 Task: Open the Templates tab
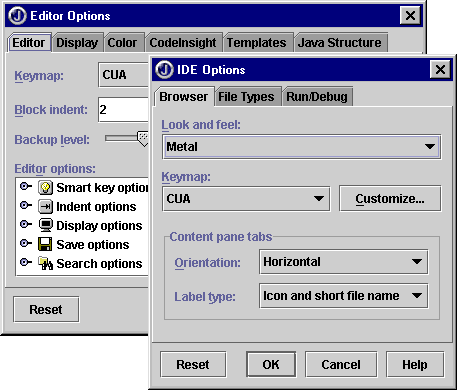tap(257, 43)
